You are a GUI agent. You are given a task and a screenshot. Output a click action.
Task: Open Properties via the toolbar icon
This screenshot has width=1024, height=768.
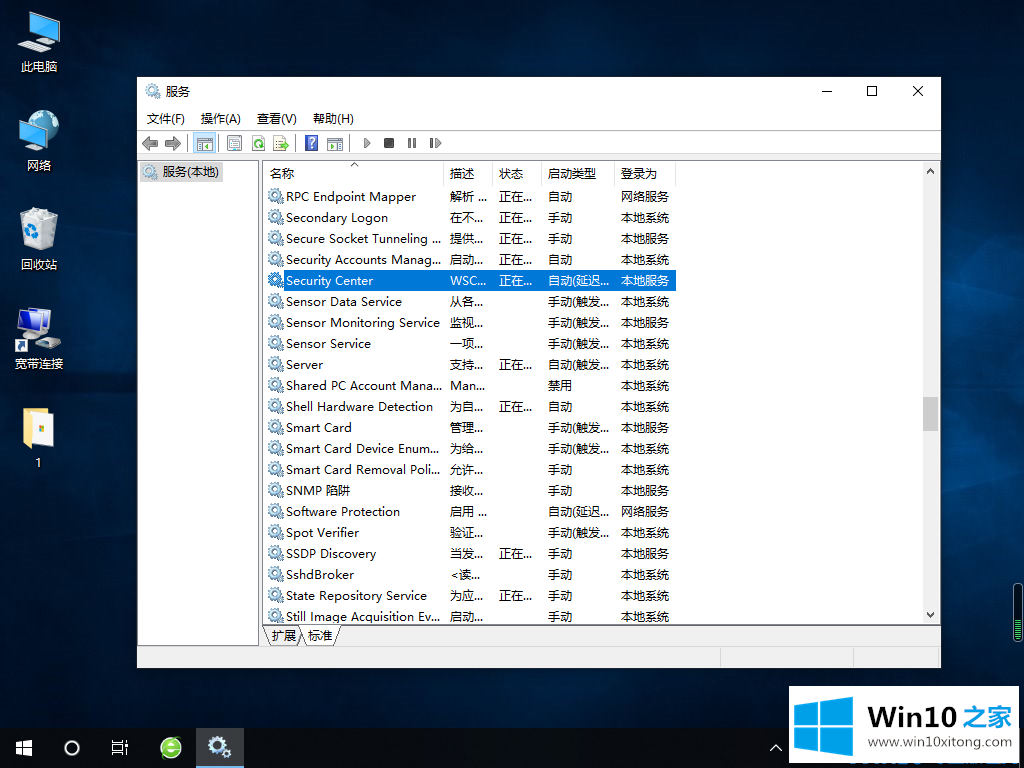point(234,143)
